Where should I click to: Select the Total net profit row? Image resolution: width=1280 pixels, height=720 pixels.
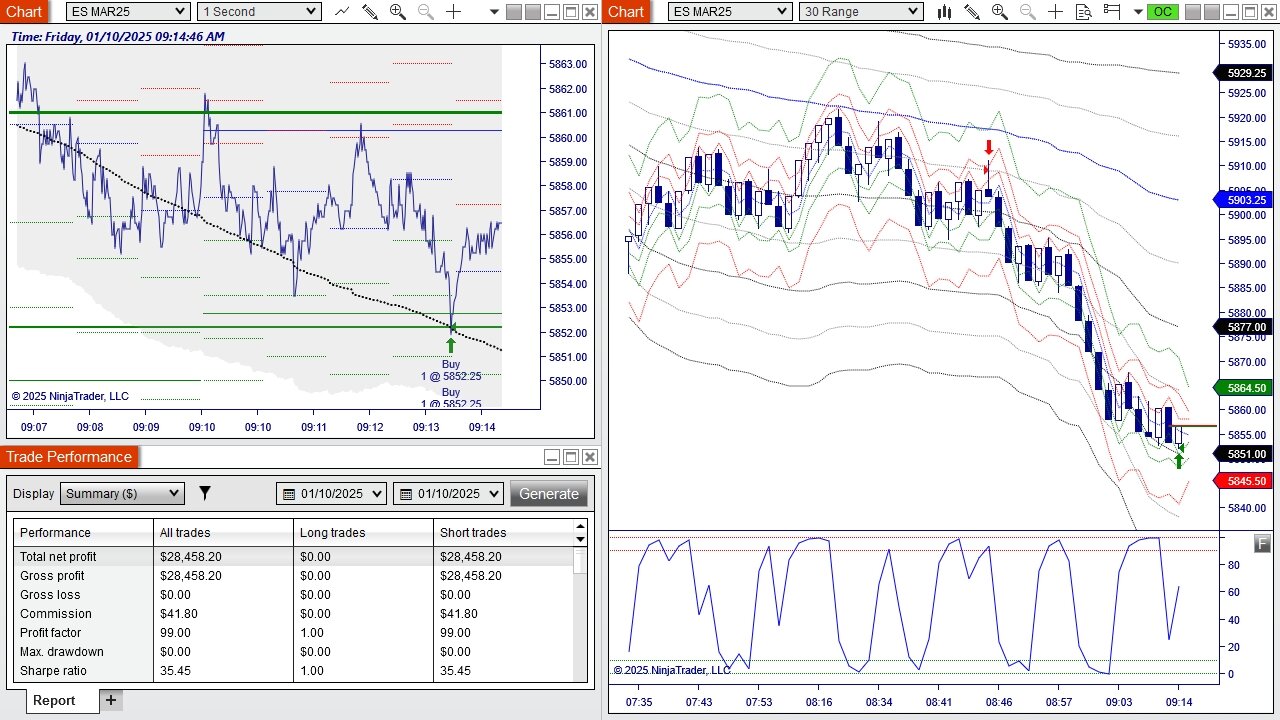point(294,556)
